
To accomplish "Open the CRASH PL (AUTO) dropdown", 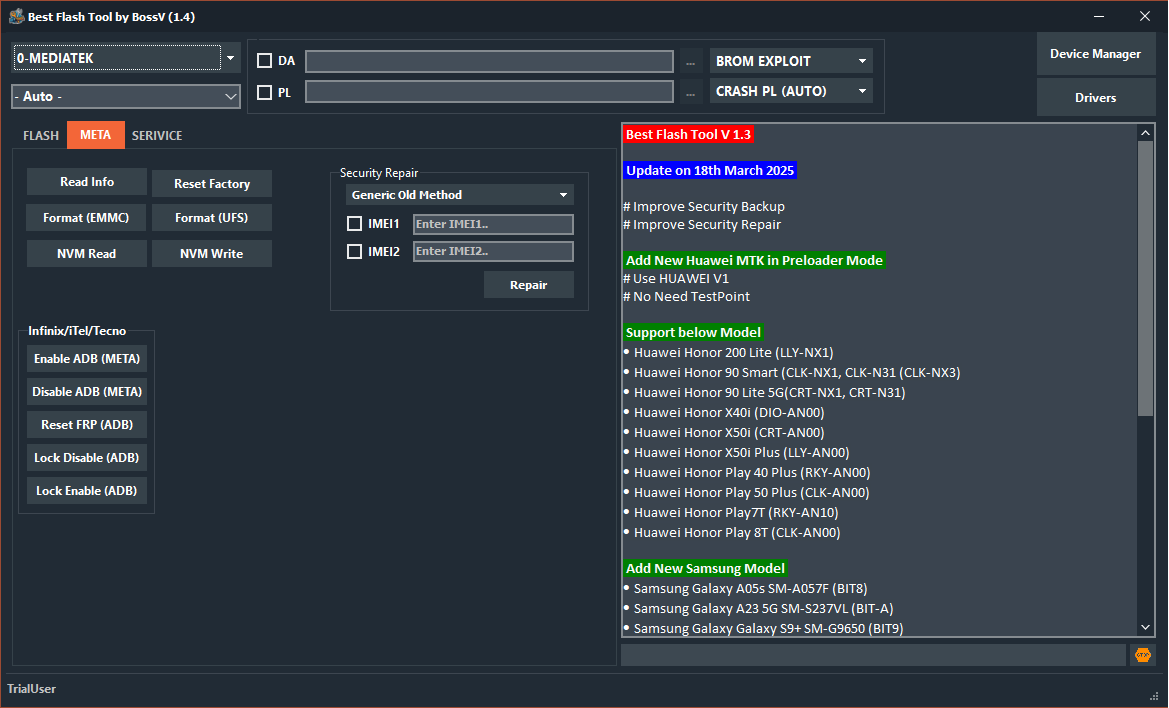I will 791,91.
